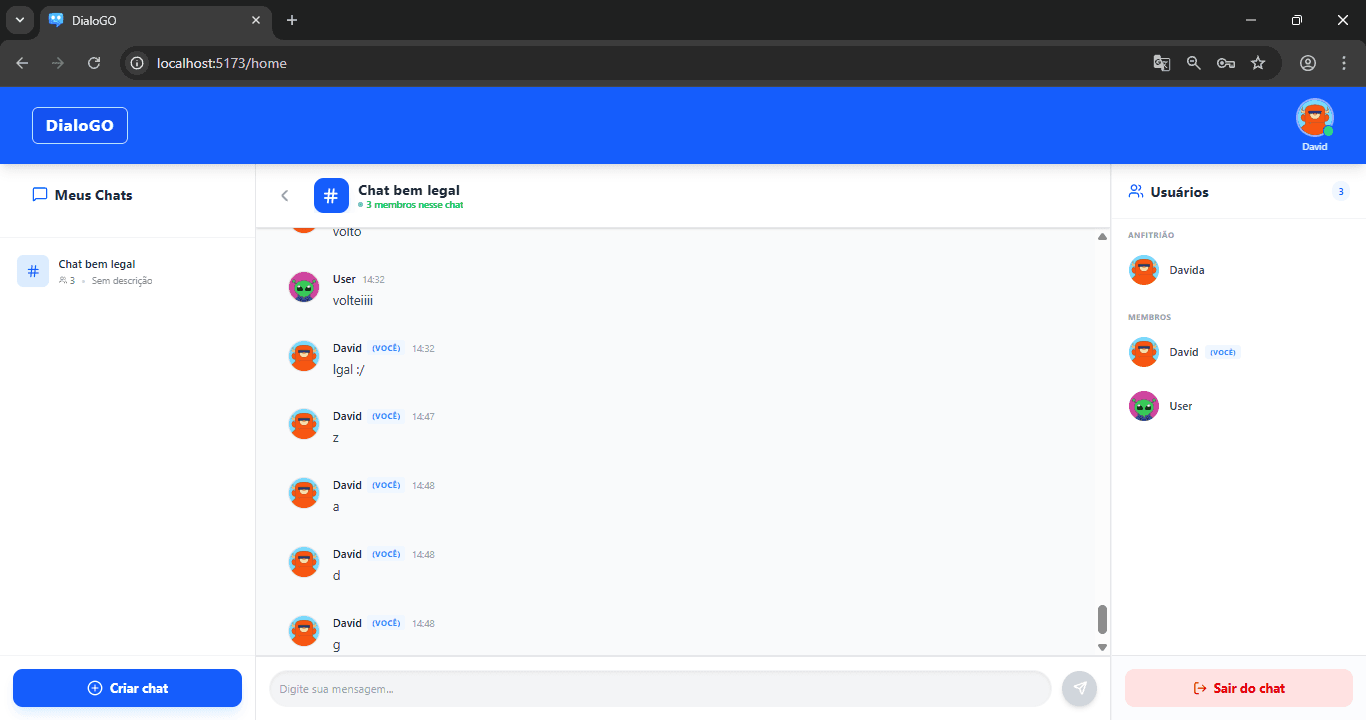This screenshot has height=720, width=1366.
Task: Click User's green alien avatar in members list
Action: [1144, 406]
